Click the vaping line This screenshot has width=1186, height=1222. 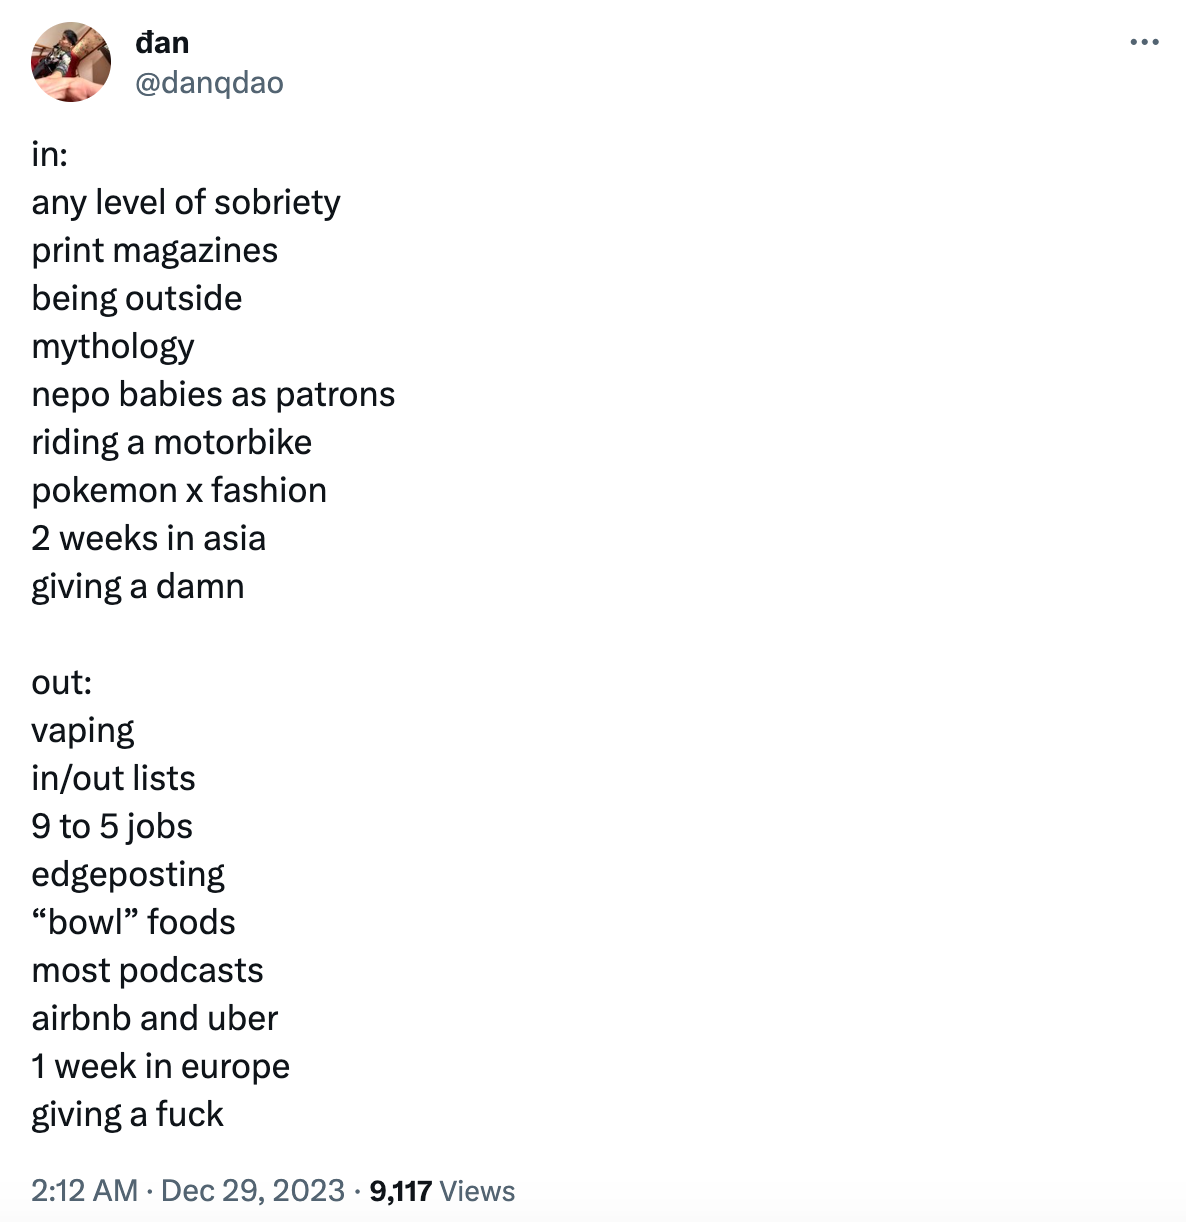tap(83, 730)
